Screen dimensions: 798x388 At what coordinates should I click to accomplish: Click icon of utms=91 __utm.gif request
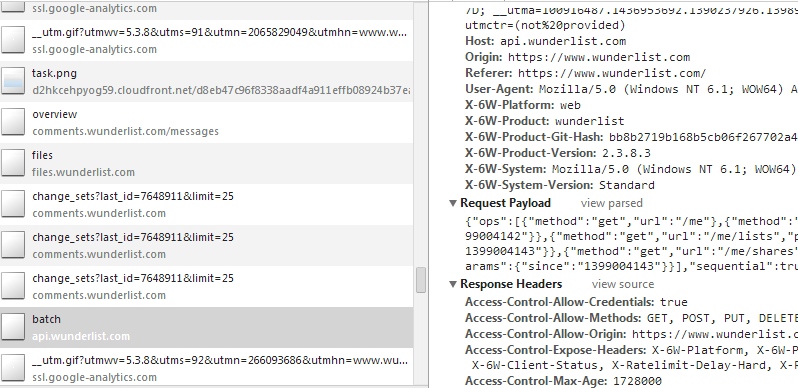13,41
